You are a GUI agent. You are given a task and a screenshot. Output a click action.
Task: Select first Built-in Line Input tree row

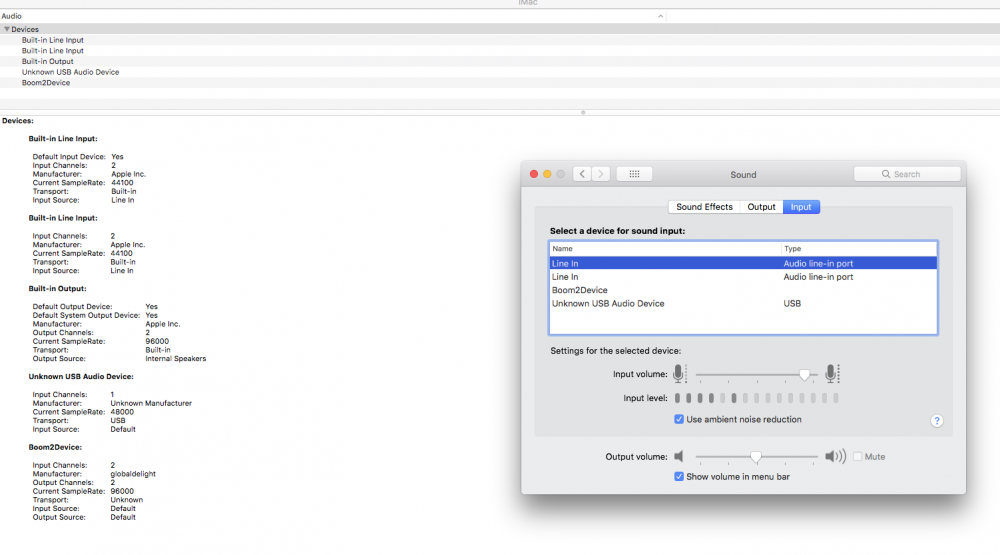tap(52, 40)
